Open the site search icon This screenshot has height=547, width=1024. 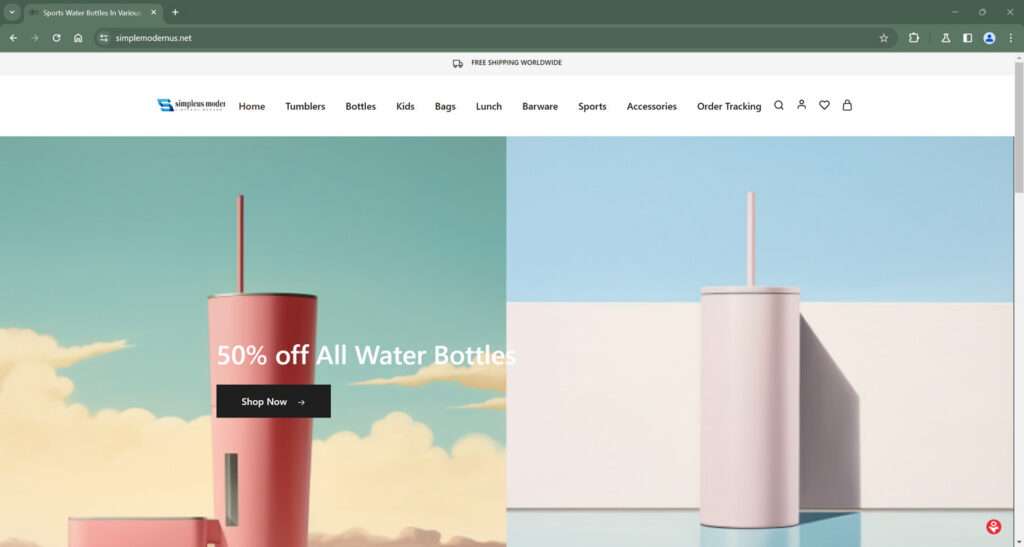778,105
